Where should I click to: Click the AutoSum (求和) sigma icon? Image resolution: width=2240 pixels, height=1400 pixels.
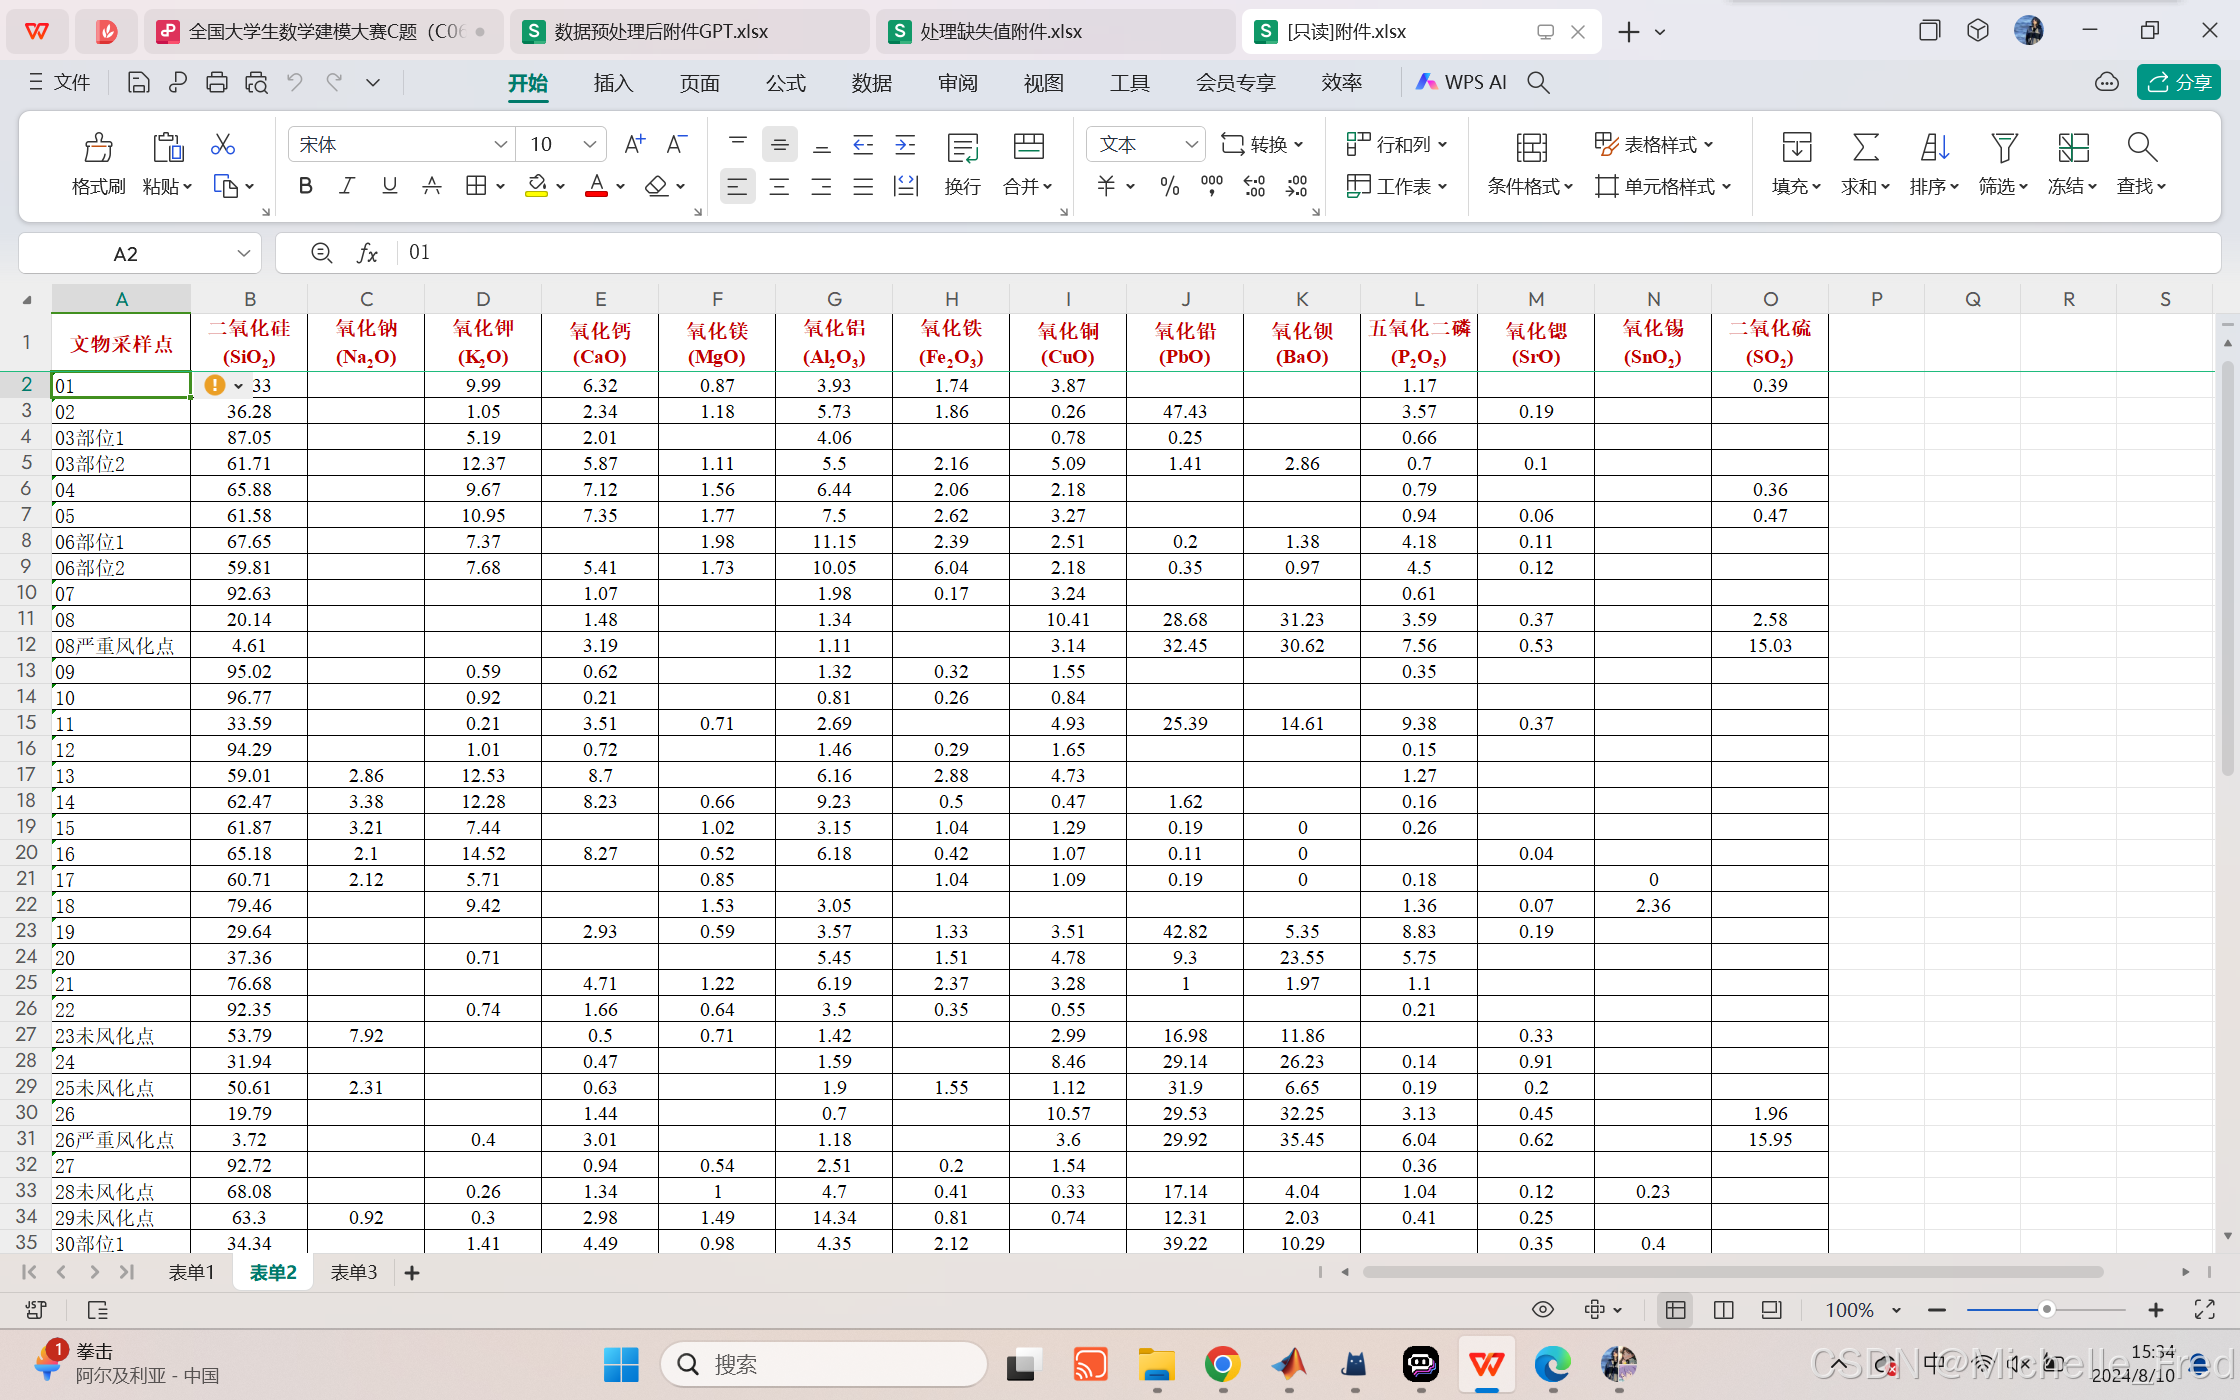1865,148
